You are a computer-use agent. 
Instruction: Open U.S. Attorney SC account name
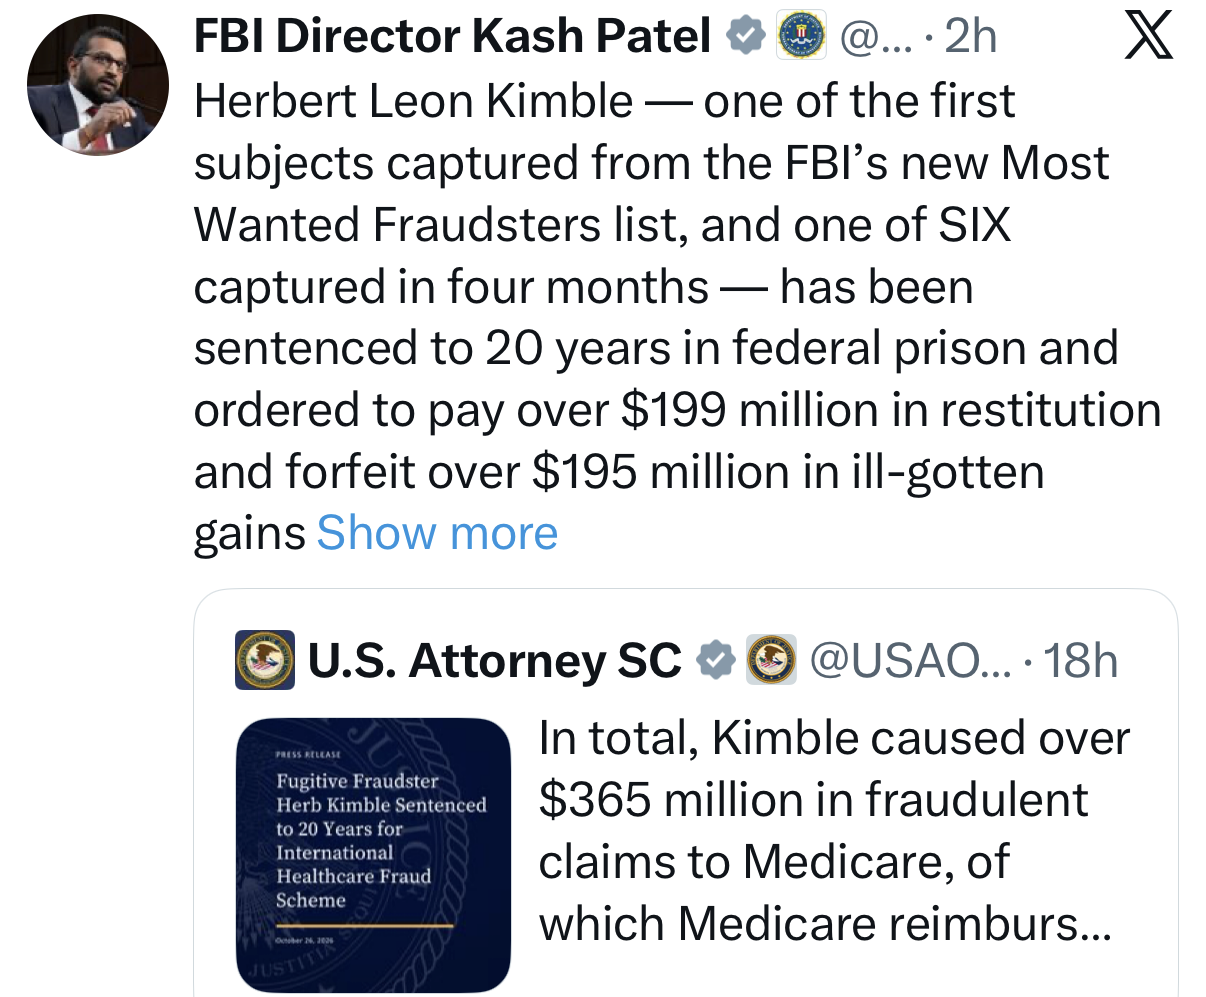click(x=495, y=660)
